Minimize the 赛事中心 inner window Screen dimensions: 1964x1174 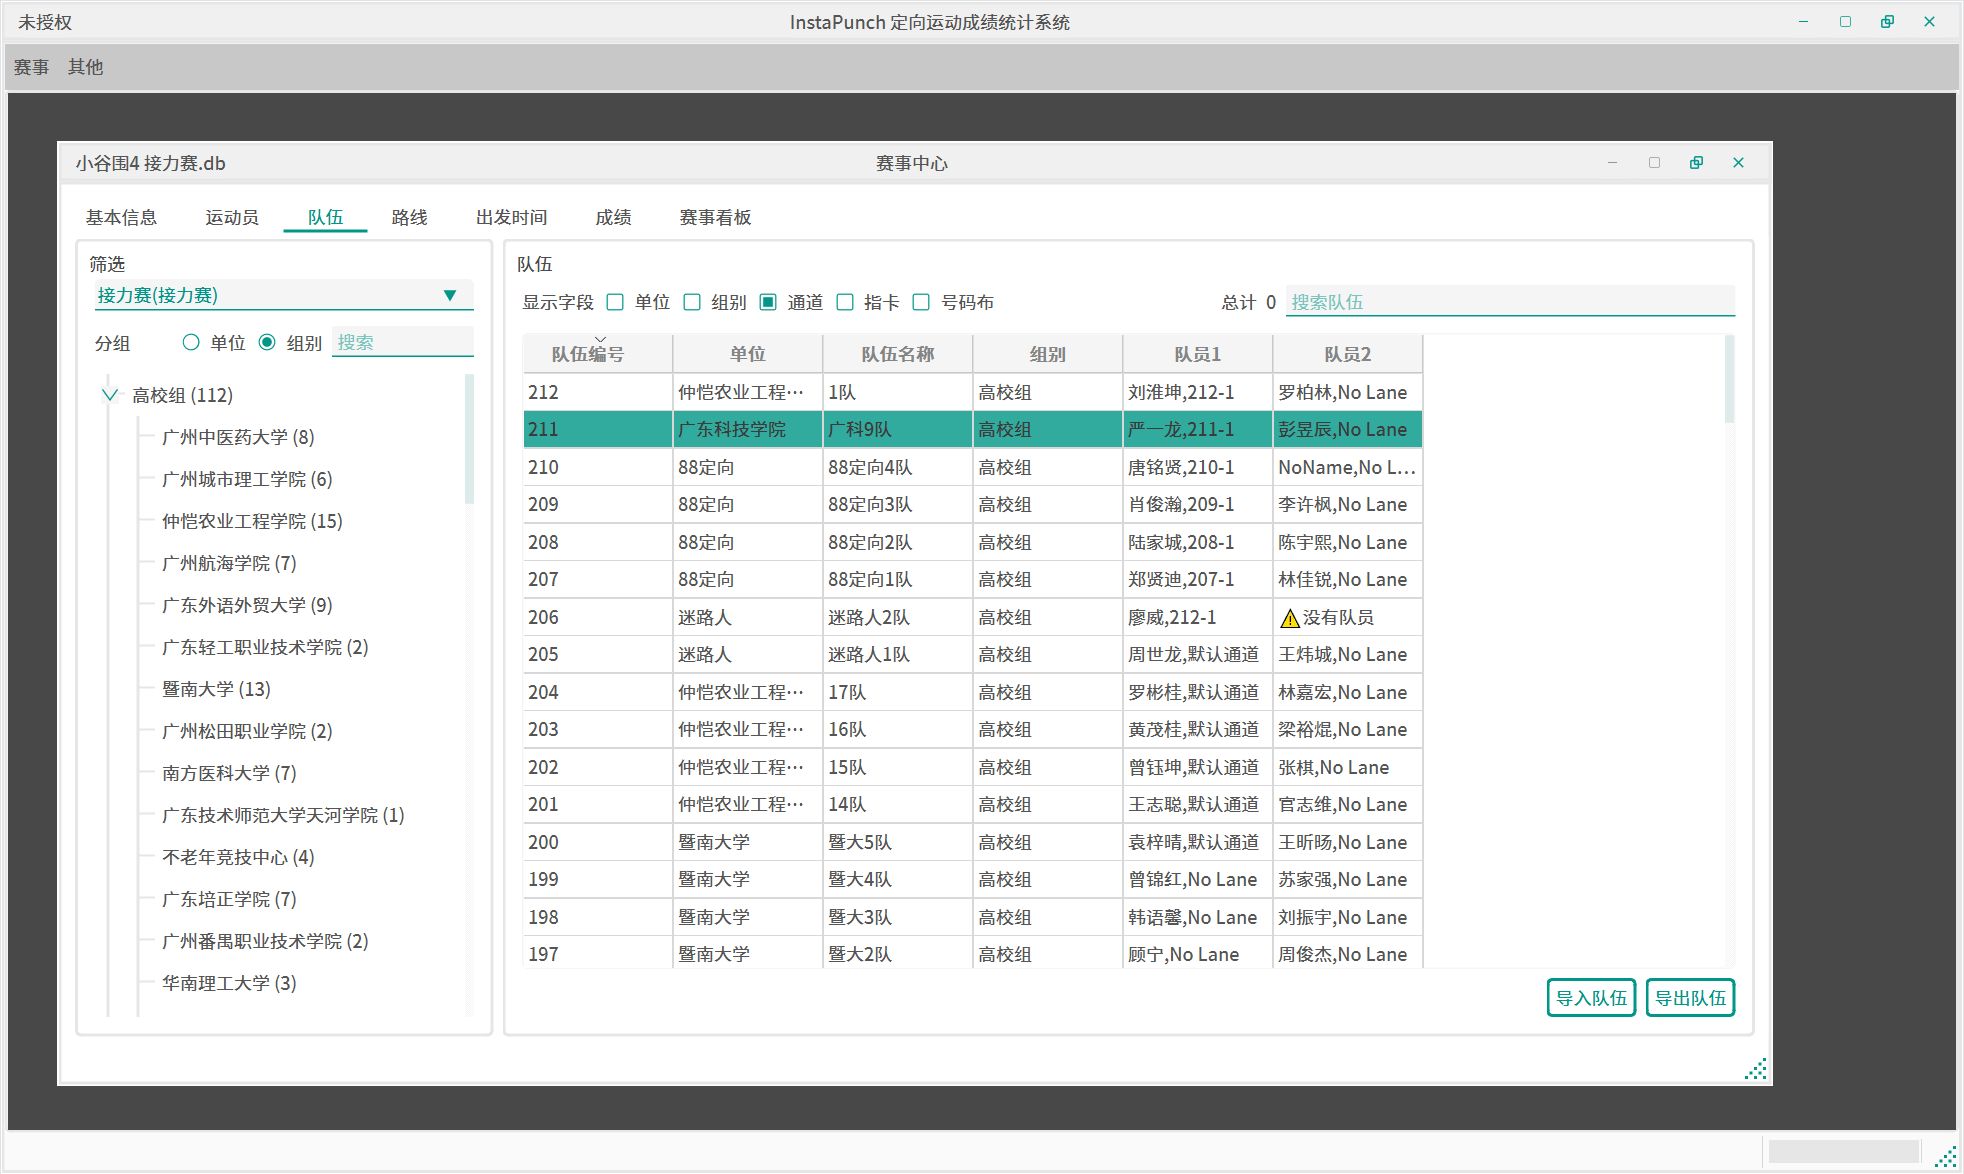point(1612,163)
